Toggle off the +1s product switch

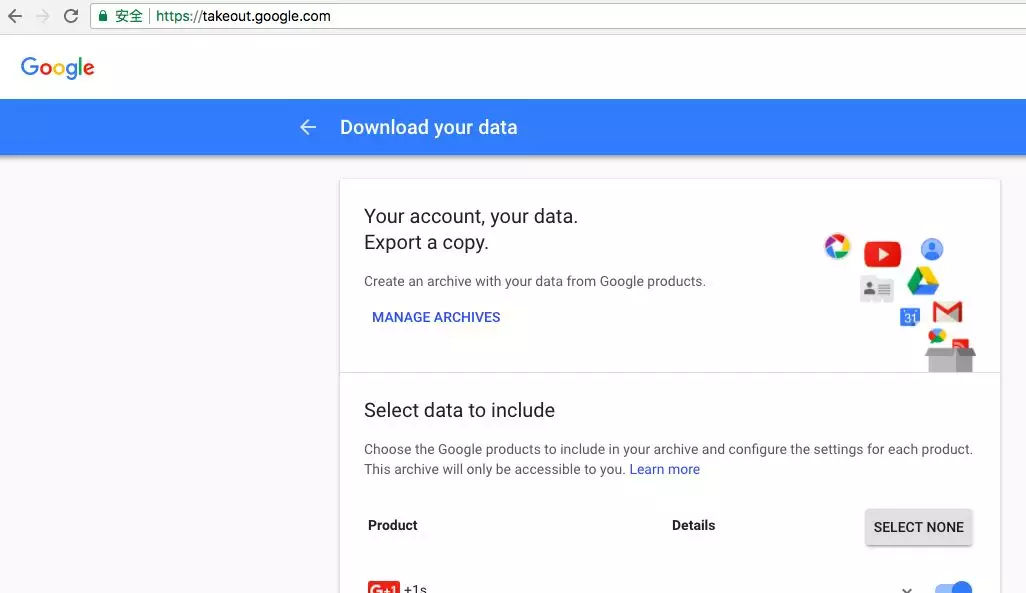coord(953,588)
